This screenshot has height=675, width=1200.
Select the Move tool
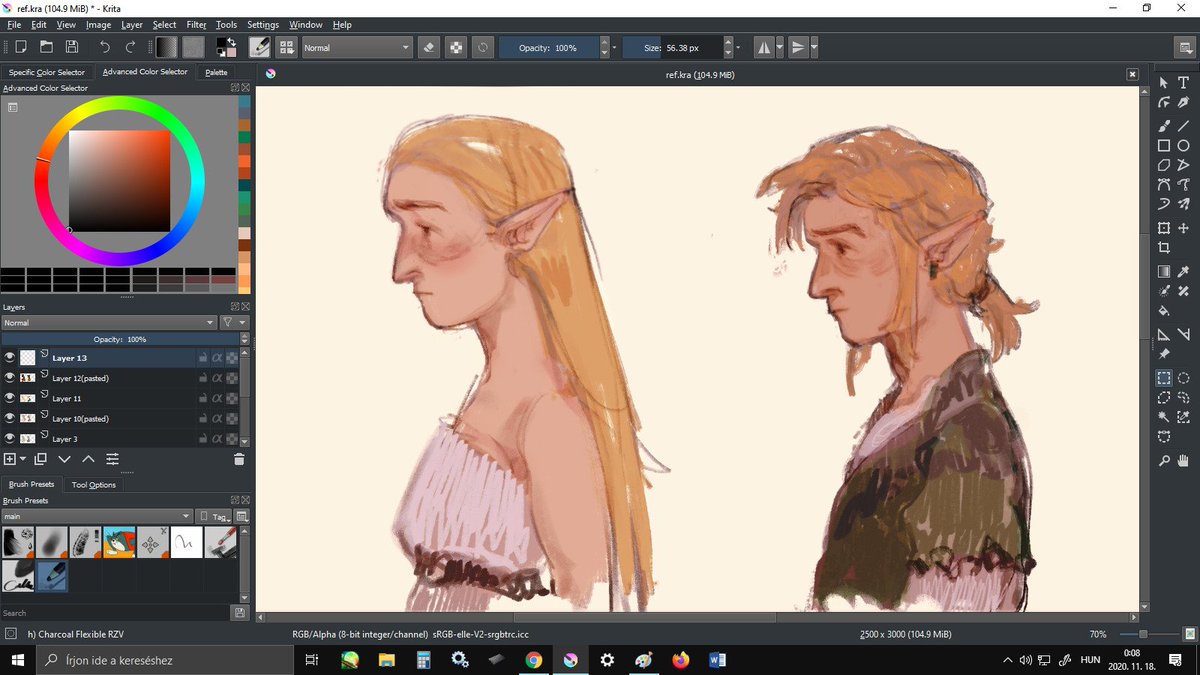click(1184, 228)
